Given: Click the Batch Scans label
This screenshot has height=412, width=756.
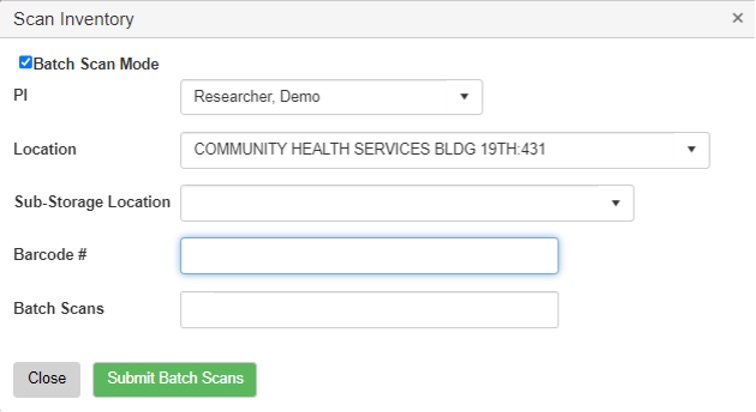Looking at the screenshot, I should point(58,308).
